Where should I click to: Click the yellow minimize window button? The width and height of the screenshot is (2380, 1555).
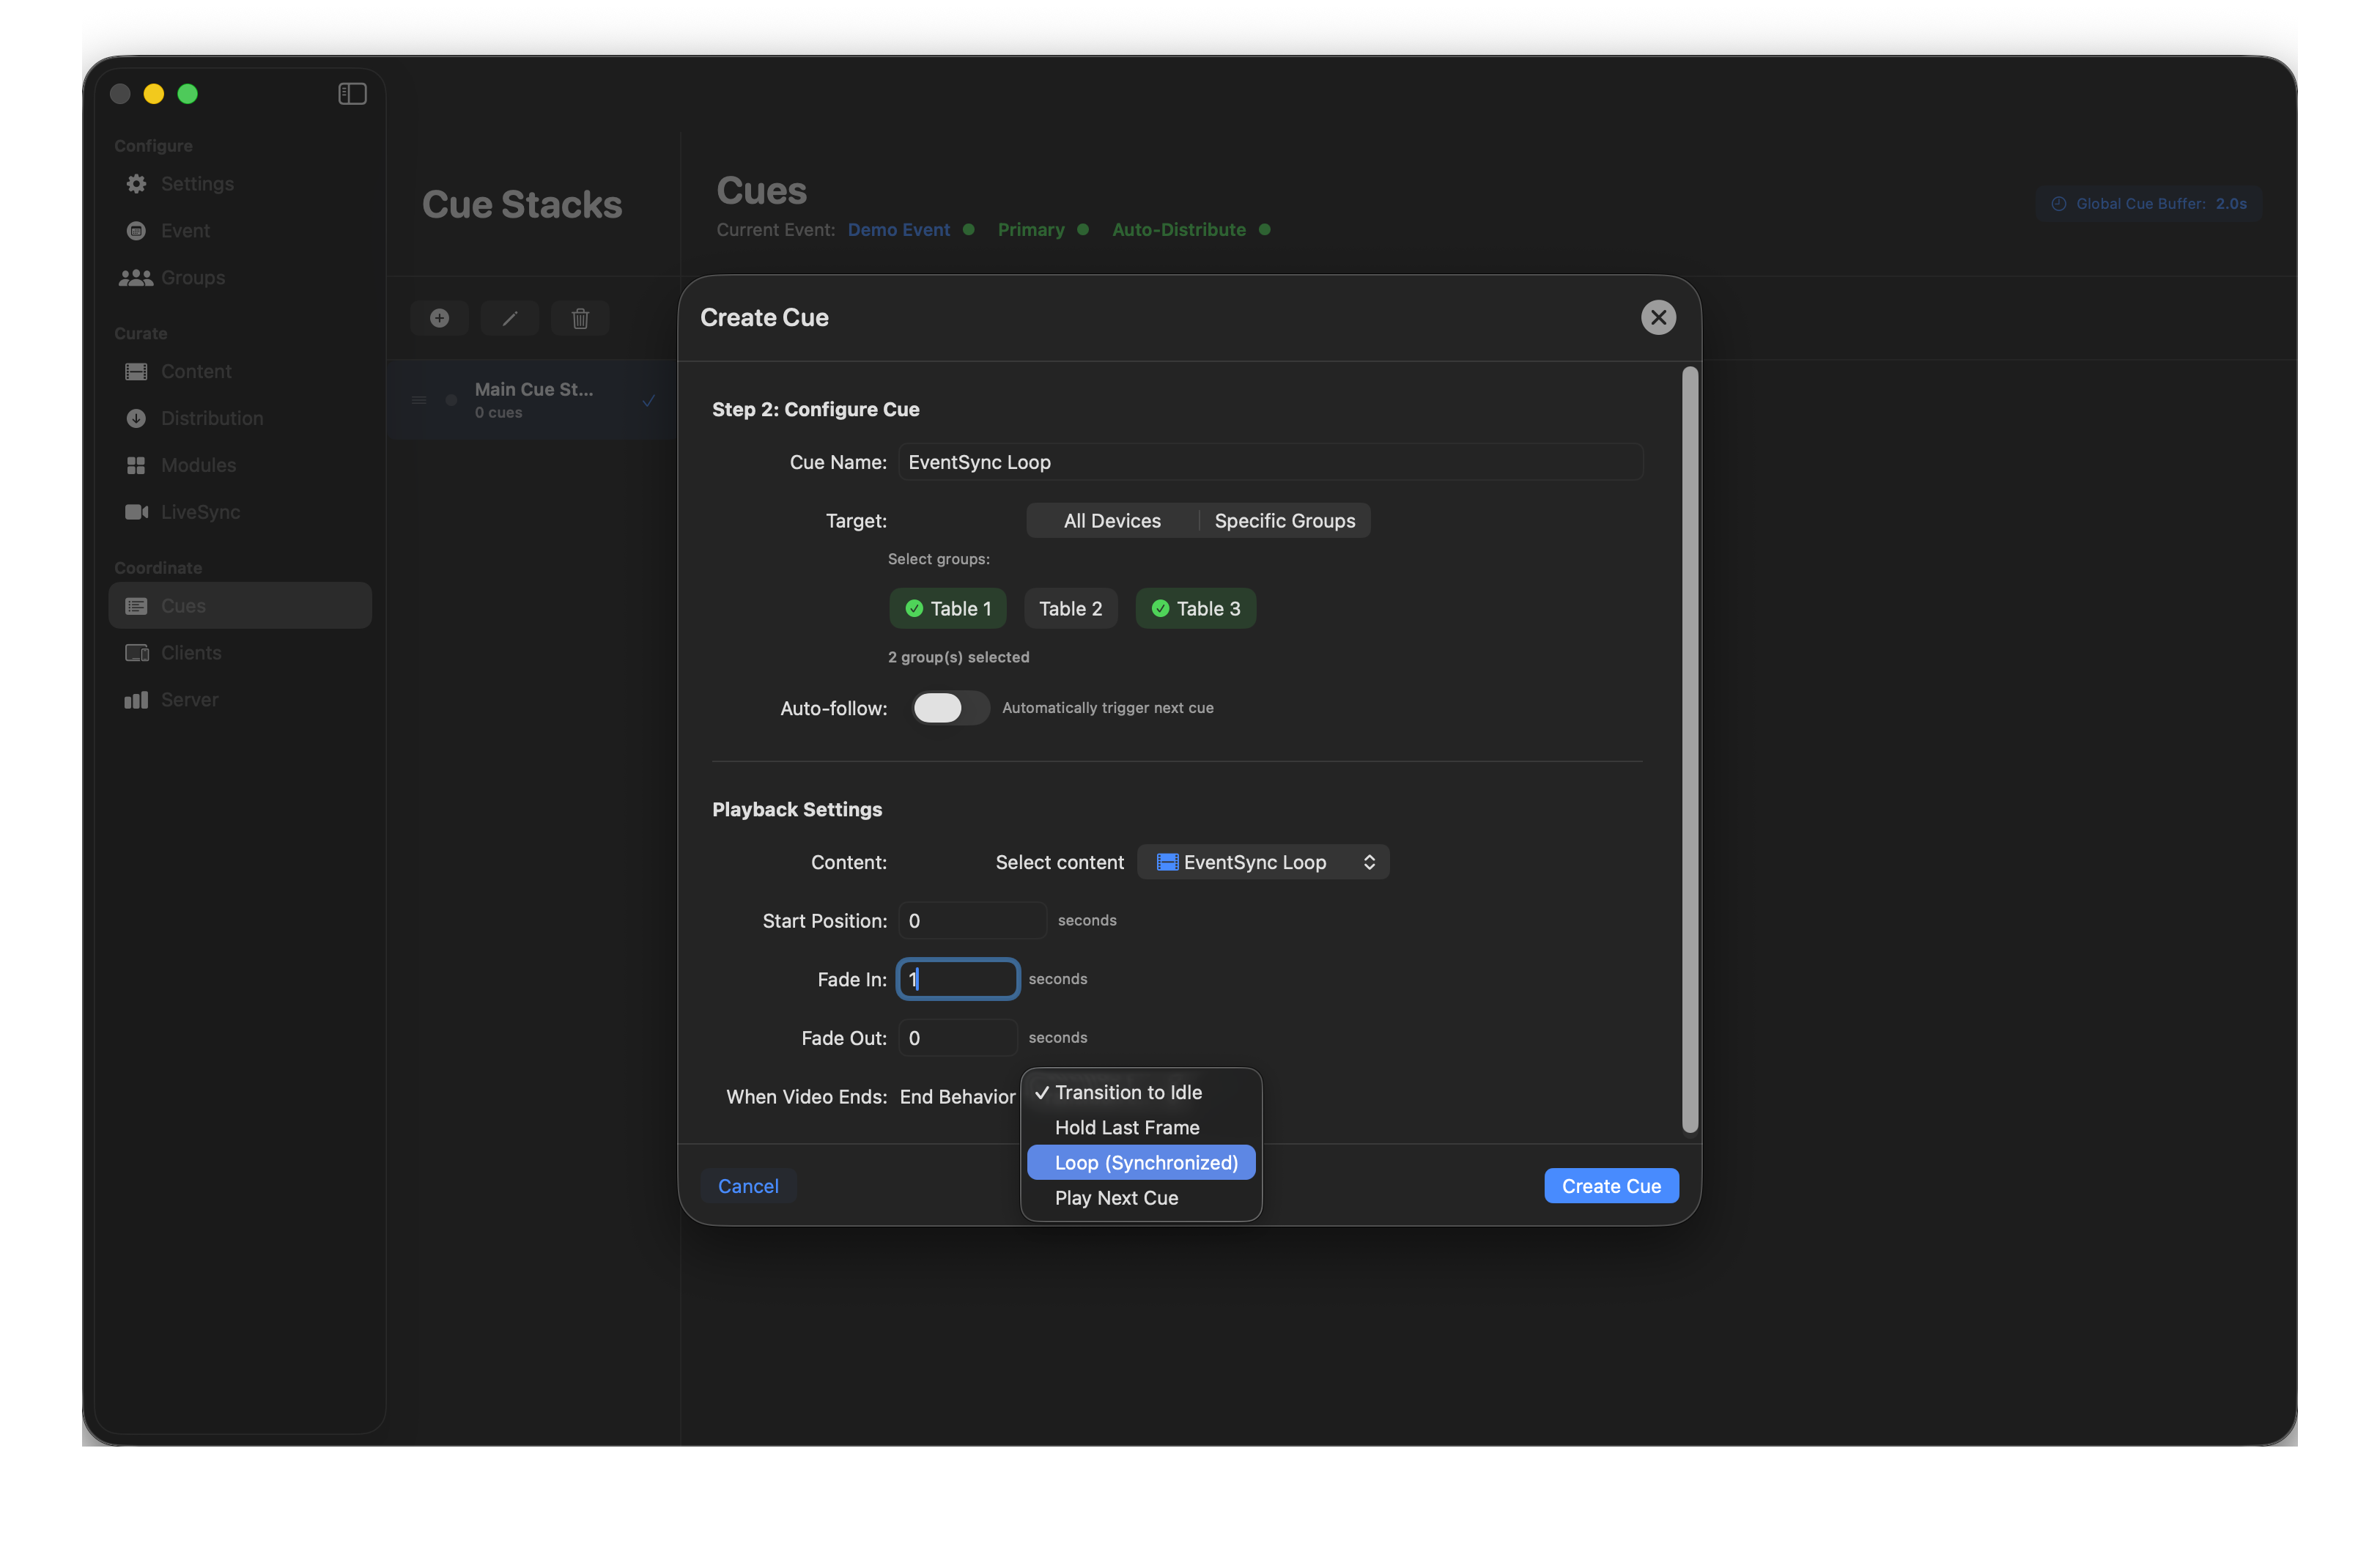(154, 94)
